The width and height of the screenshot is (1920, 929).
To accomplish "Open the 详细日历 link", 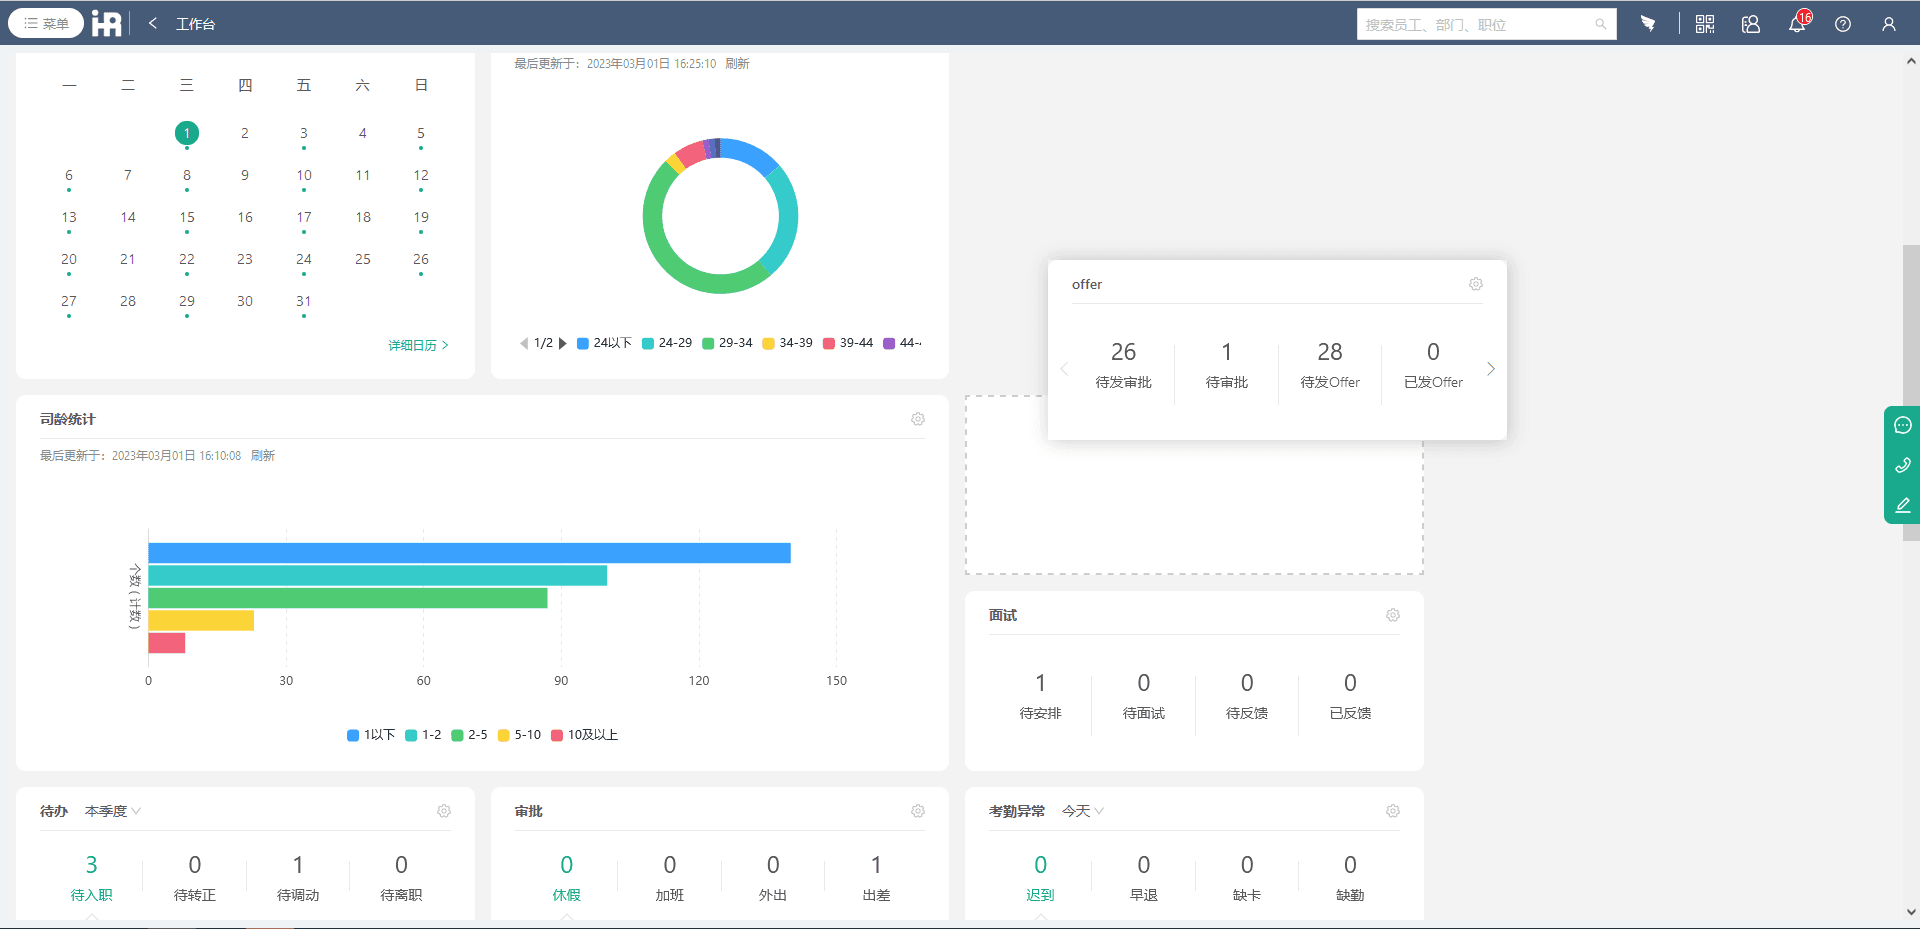I will 418,345.
